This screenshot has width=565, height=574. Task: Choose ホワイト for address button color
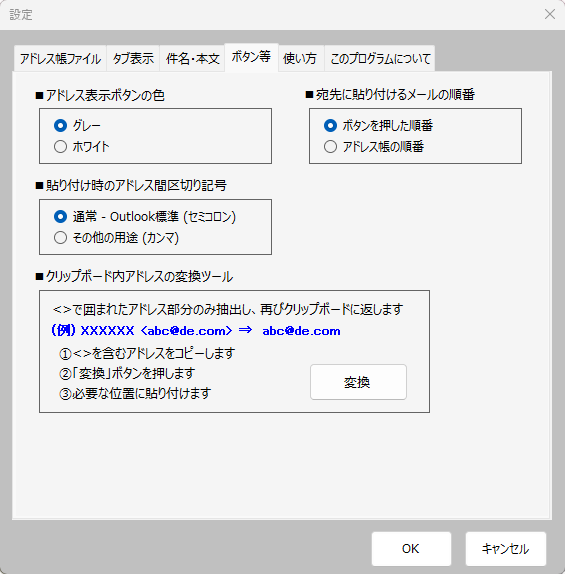coord(81,147)
